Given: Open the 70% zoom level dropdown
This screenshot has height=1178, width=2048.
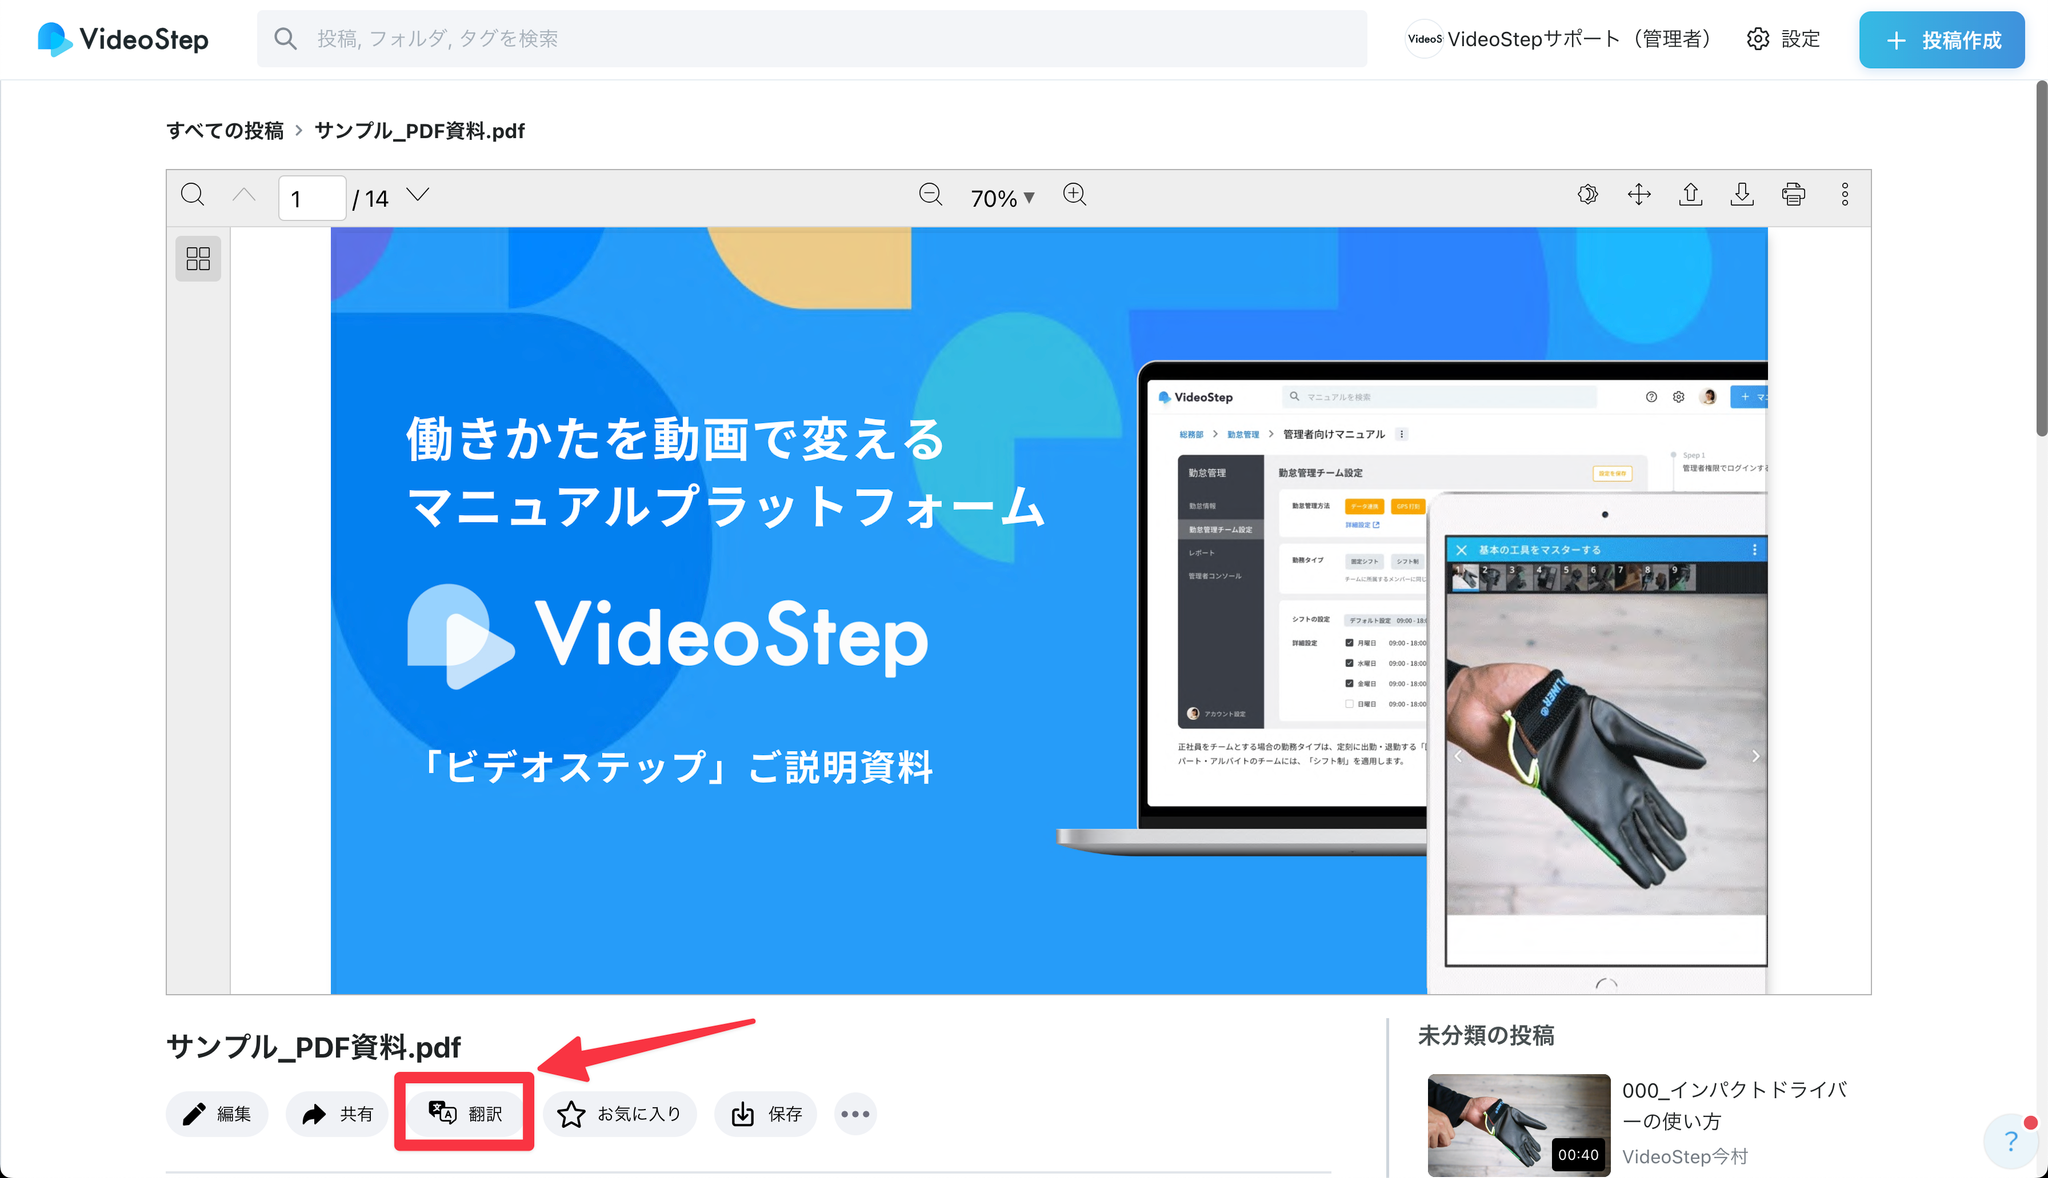Looking at the screenshot, I should [1002, 198].
